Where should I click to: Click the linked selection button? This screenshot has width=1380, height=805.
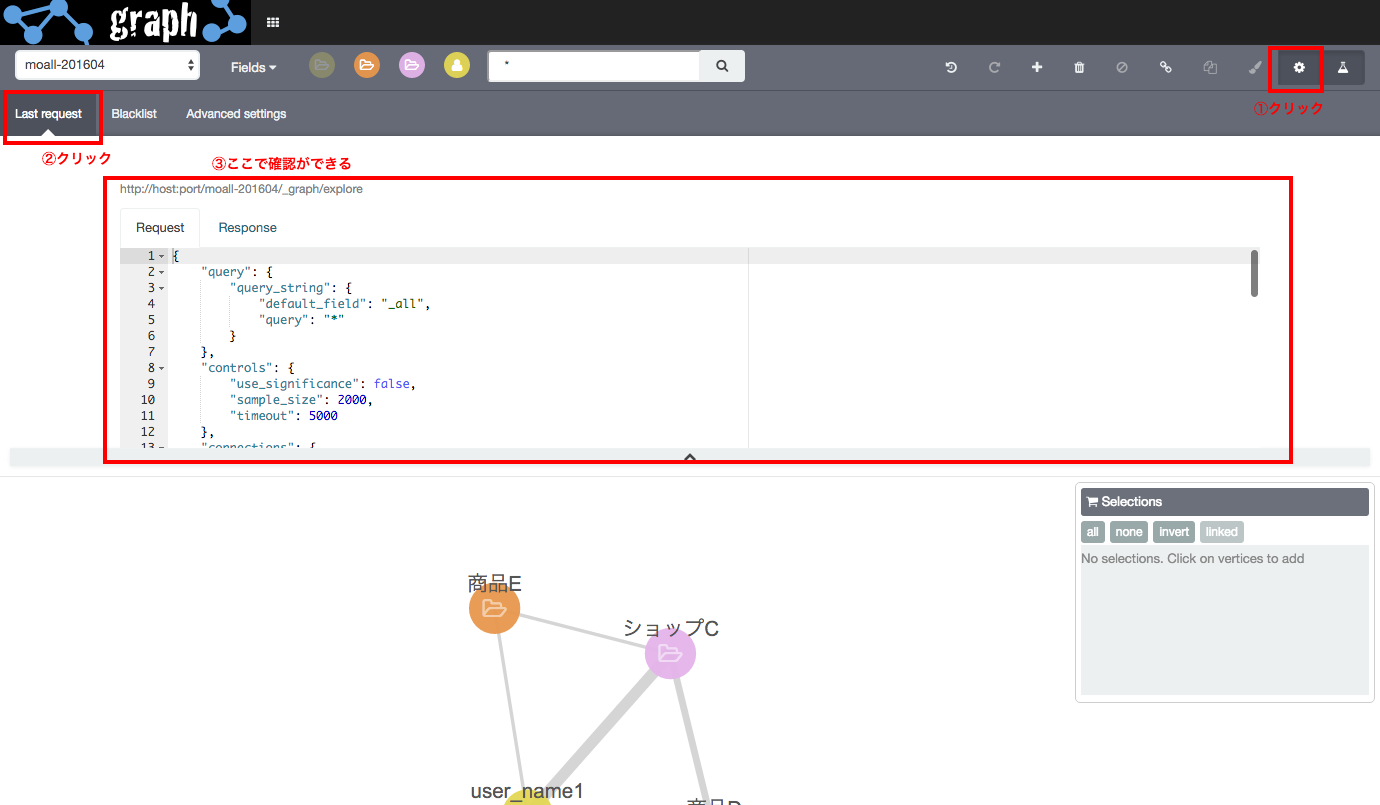pos(1221,531)
